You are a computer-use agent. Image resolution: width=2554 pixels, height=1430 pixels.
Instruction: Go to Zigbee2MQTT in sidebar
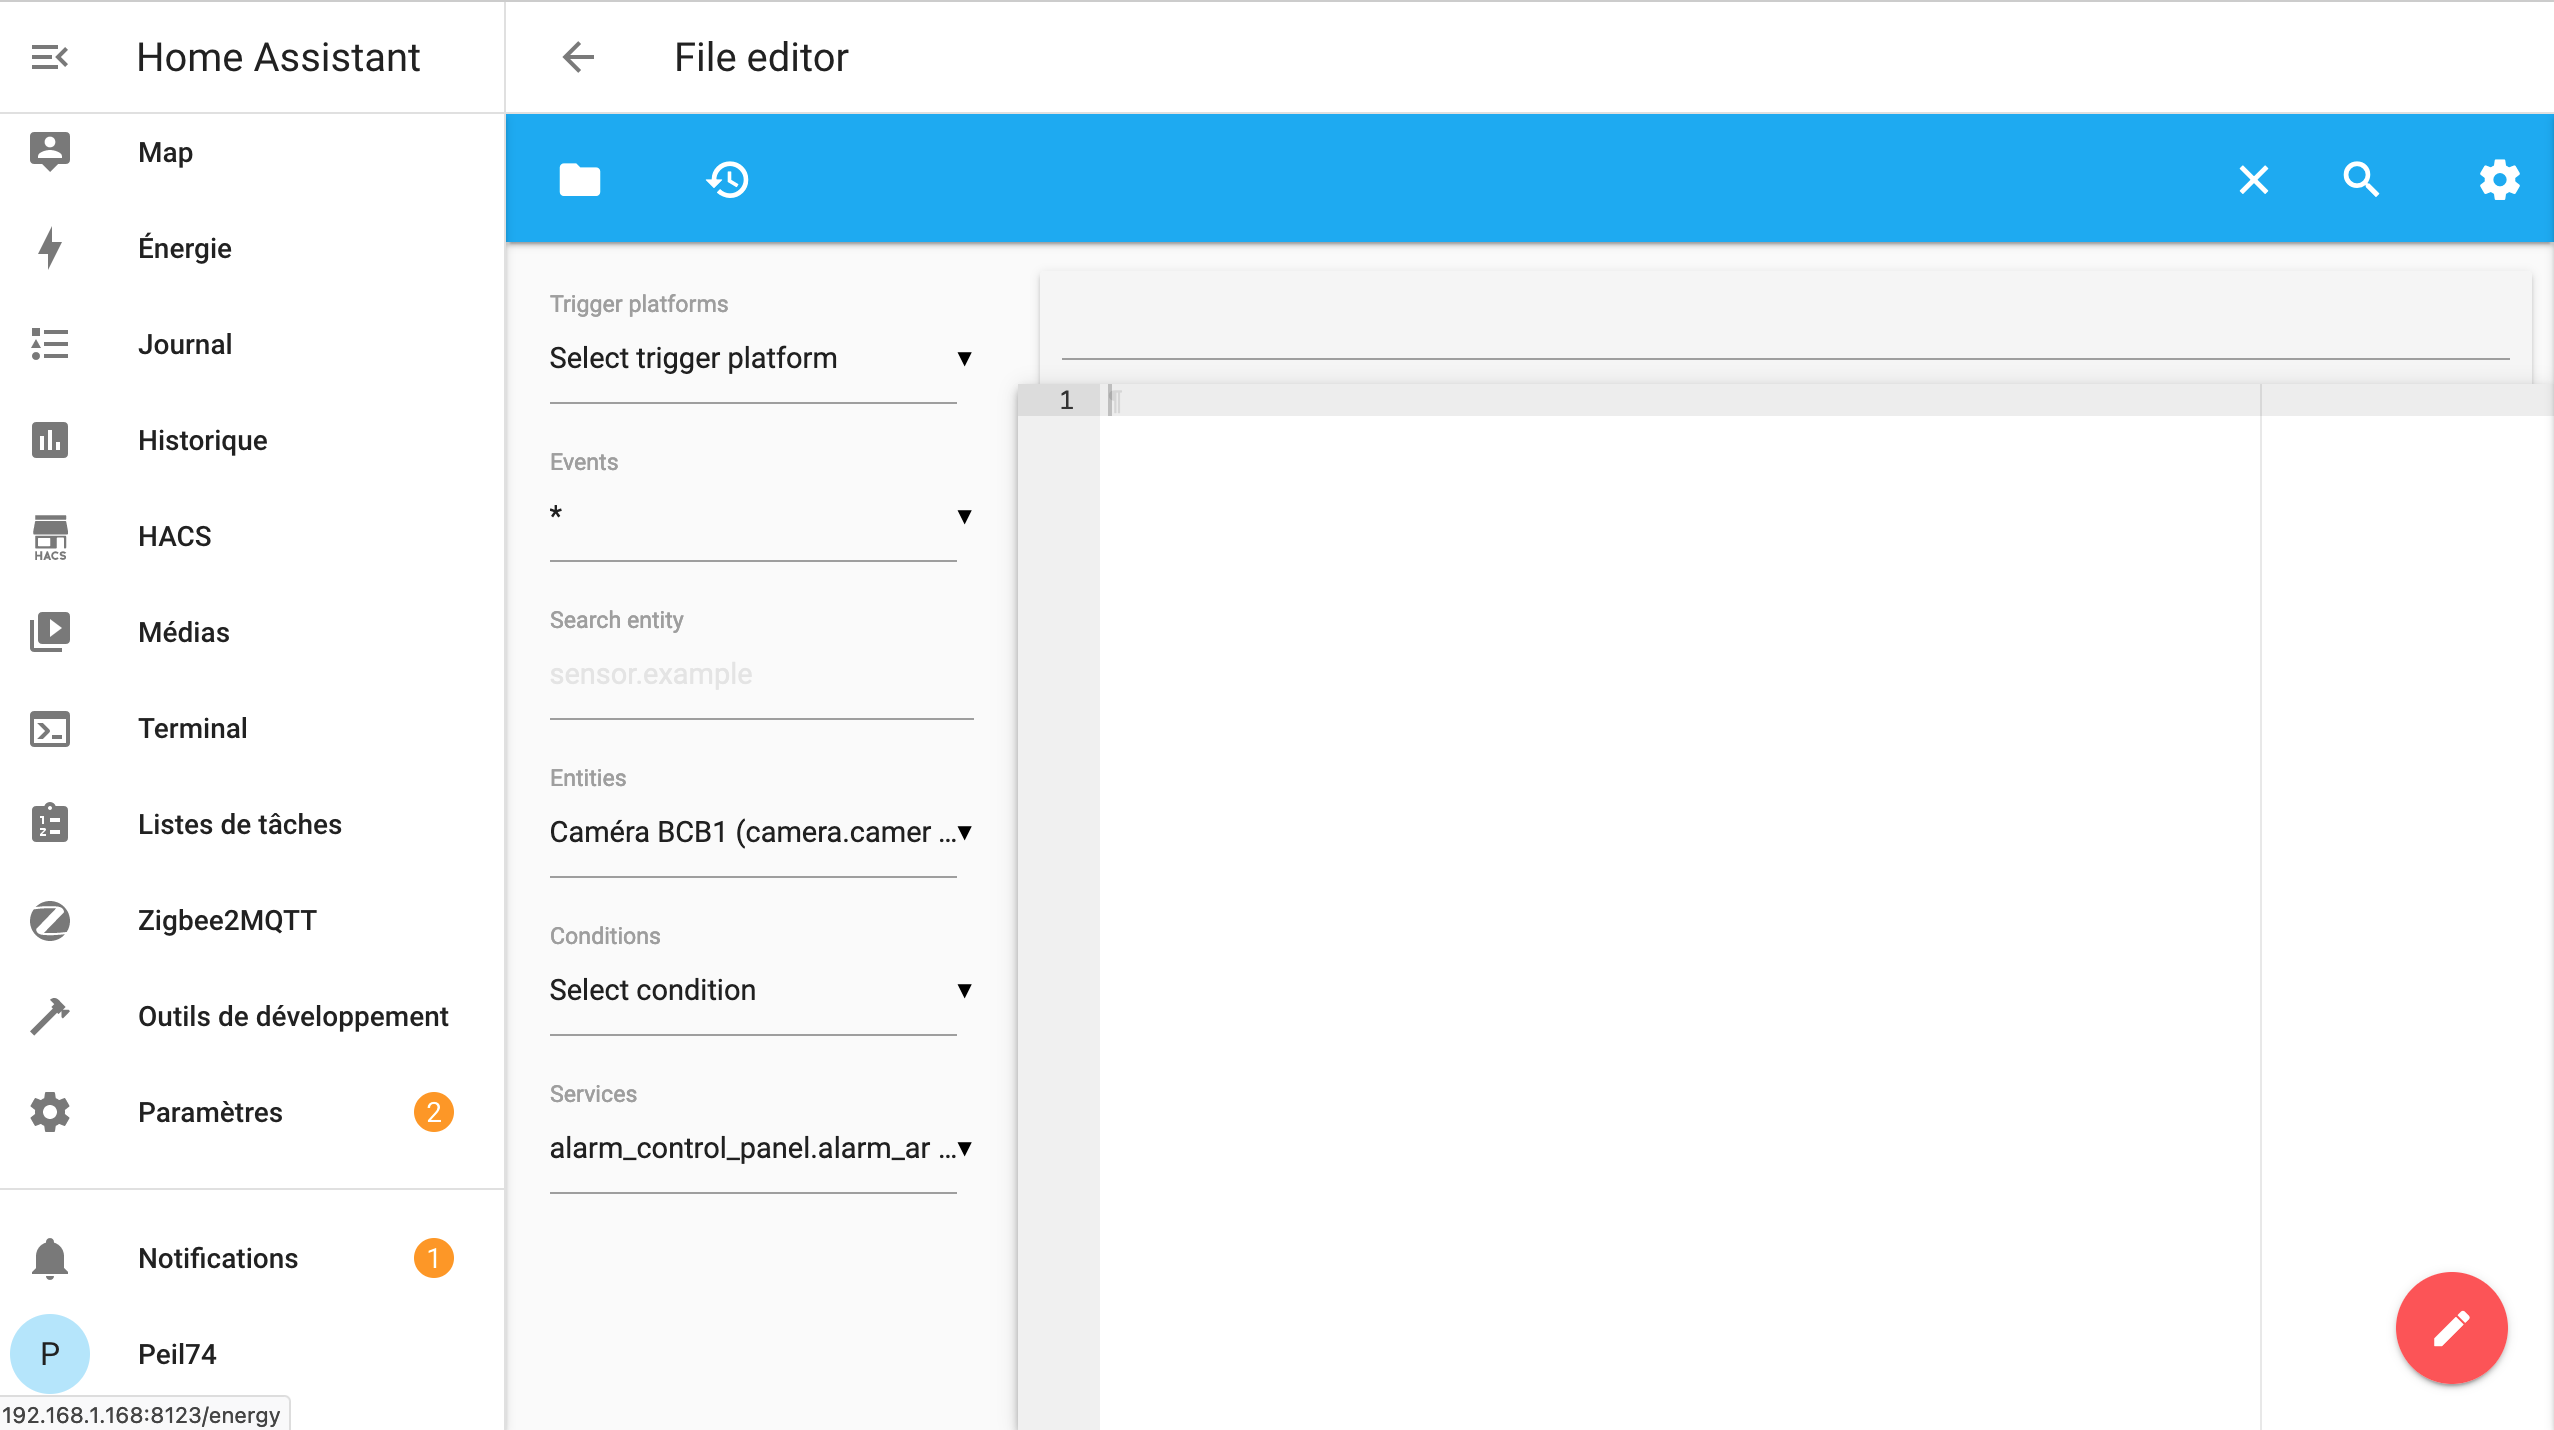pyautogui.click(x=227, y=920)
